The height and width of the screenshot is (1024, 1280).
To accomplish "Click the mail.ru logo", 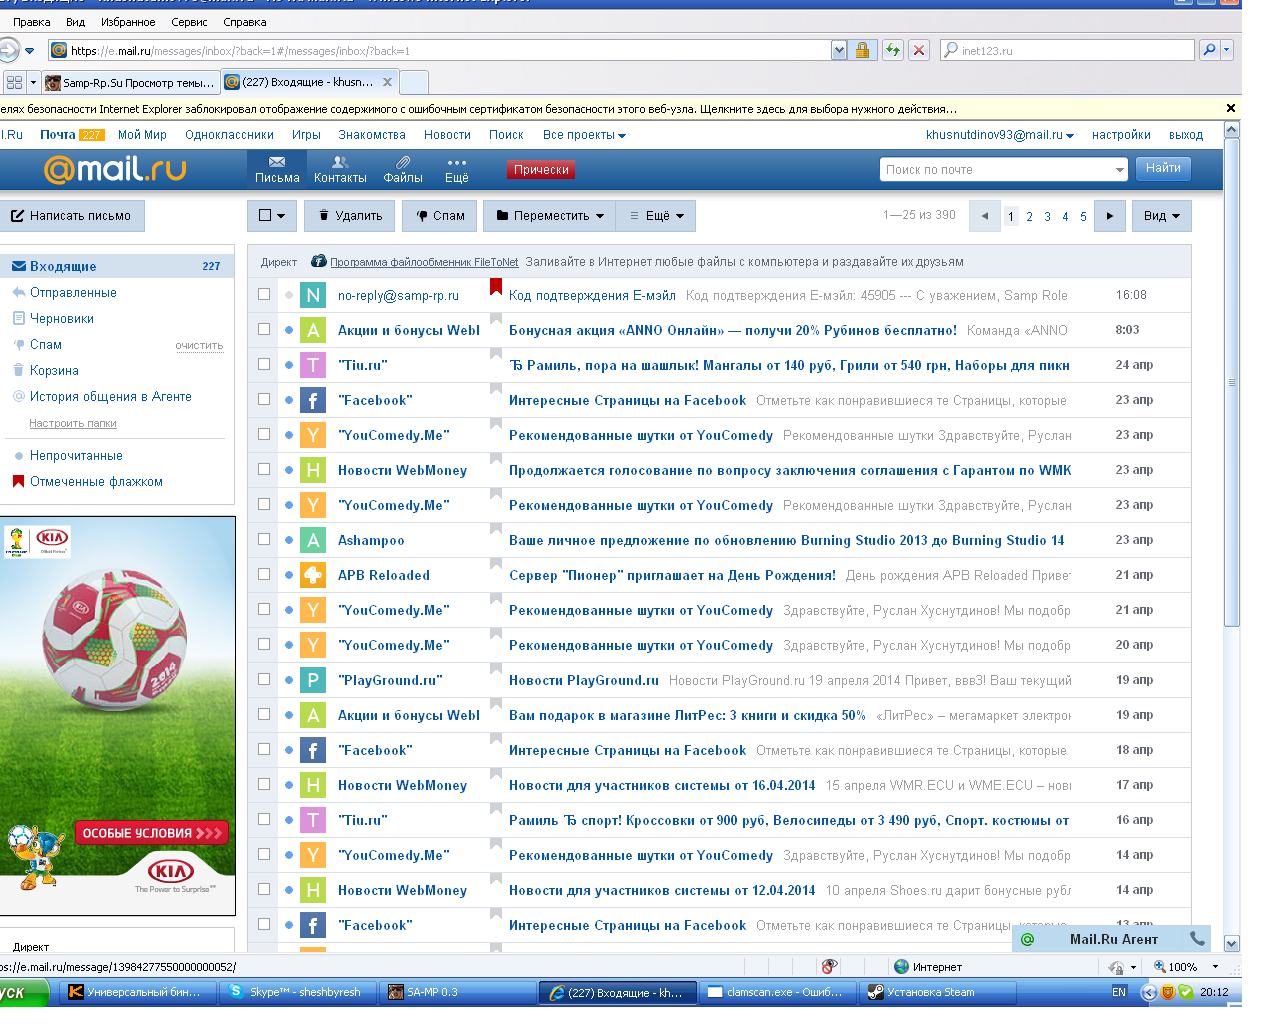I will [115, 169].
